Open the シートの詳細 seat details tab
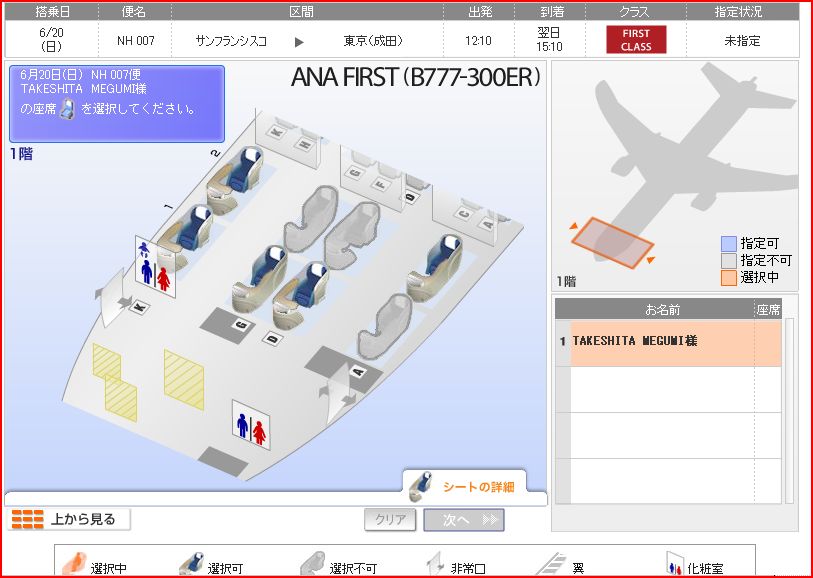813x578 pixels. click(465, 487)
